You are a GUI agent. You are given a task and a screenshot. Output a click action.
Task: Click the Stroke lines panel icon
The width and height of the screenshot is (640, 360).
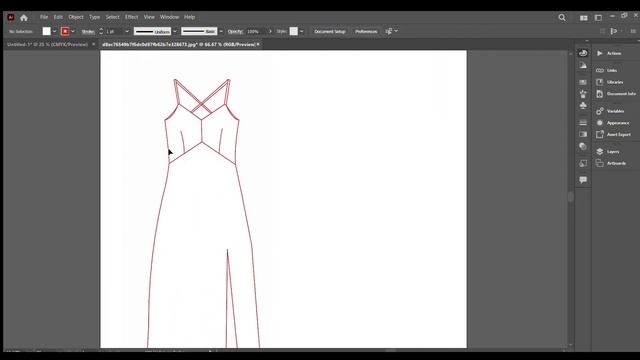point(583,122)
